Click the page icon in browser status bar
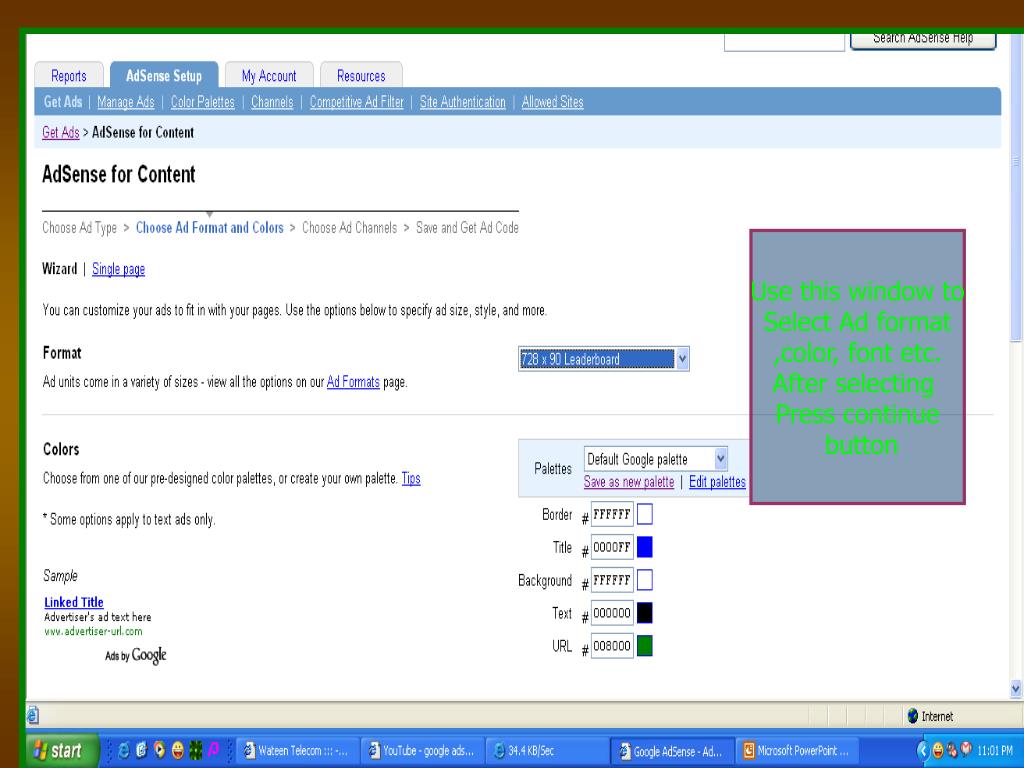Image resolution: width=1024 pixels, height=768 pixels. click(x=33, y=716)
